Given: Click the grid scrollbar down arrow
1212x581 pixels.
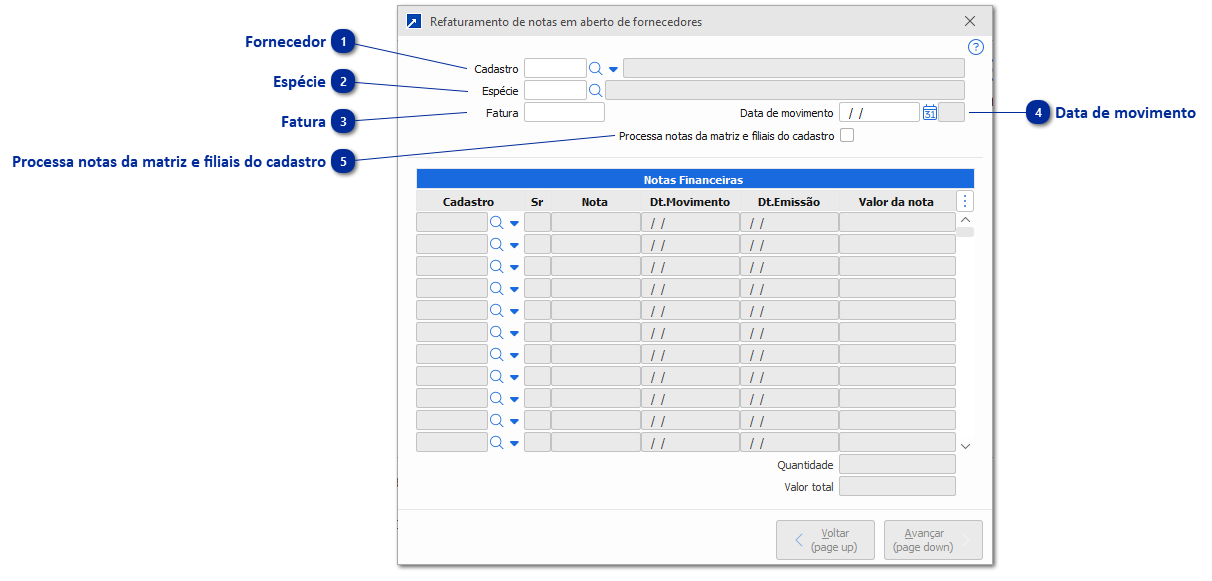Looking at the screenshot, I should 963,446.
